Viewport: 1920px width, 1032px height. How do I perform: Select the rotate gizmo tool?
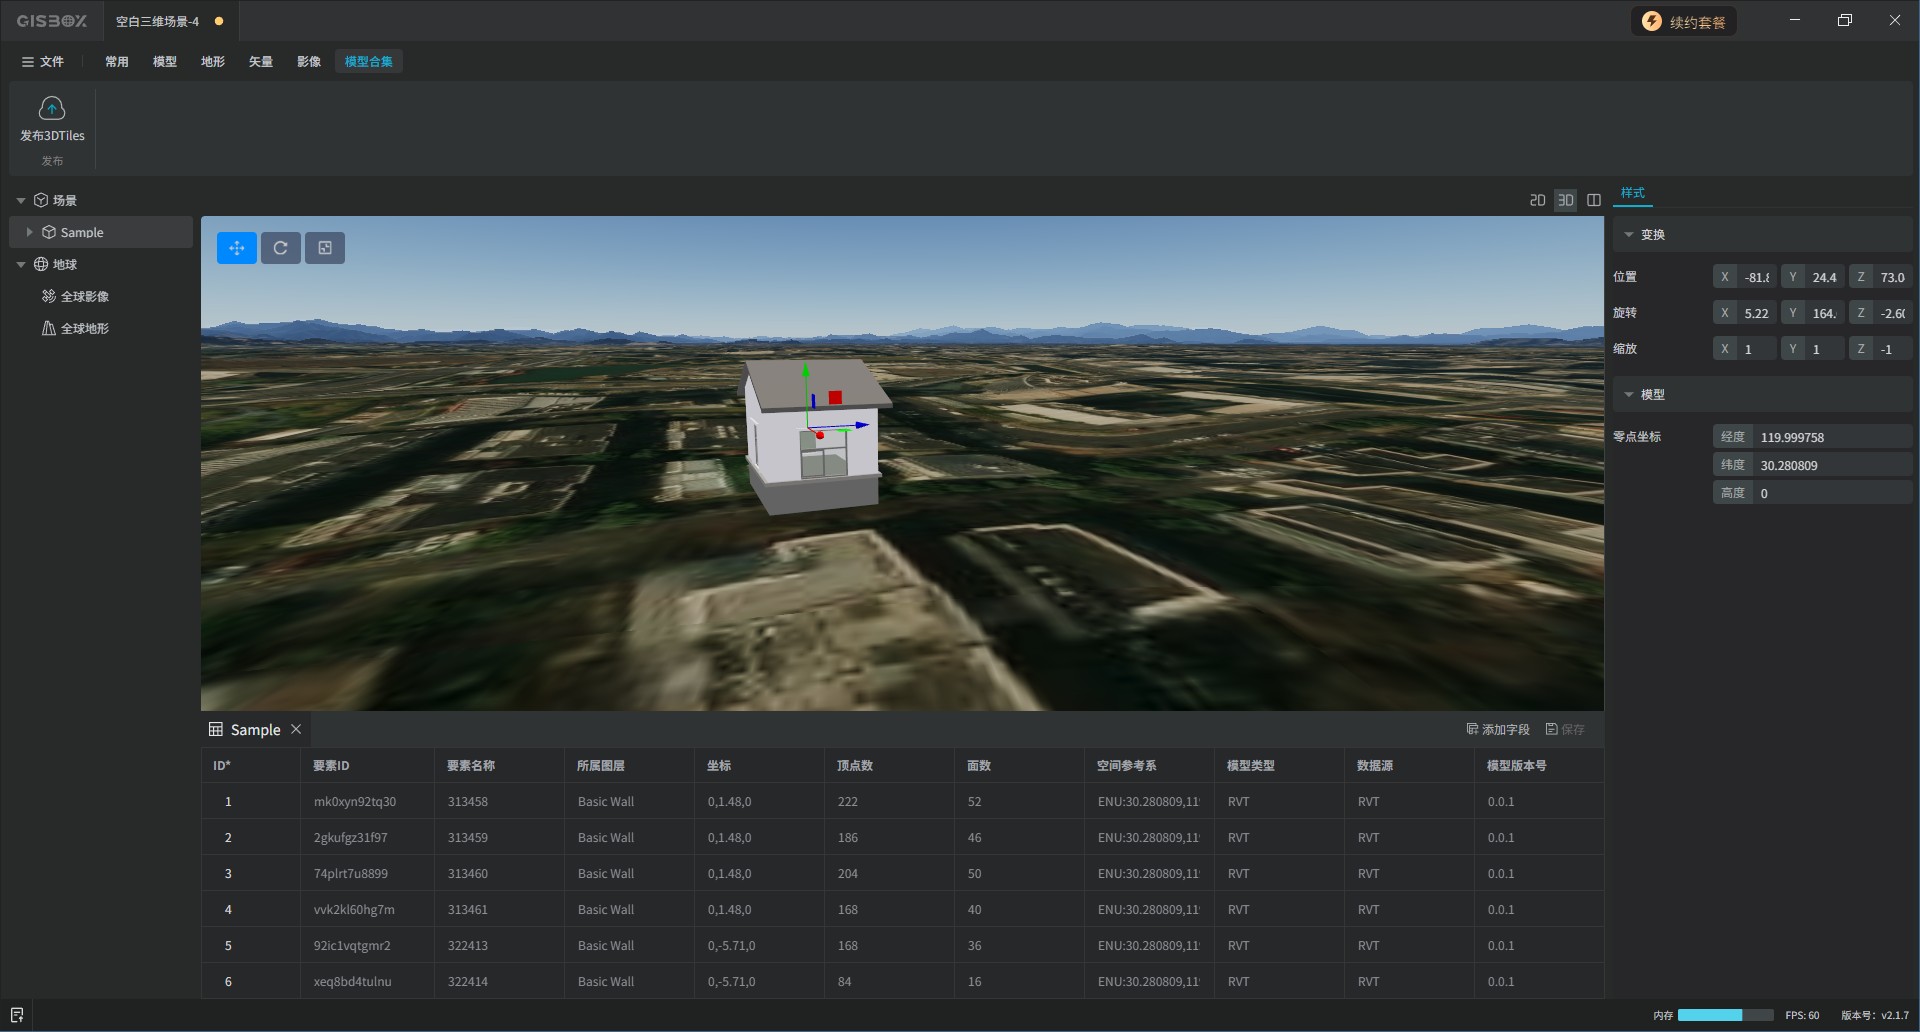281,248
